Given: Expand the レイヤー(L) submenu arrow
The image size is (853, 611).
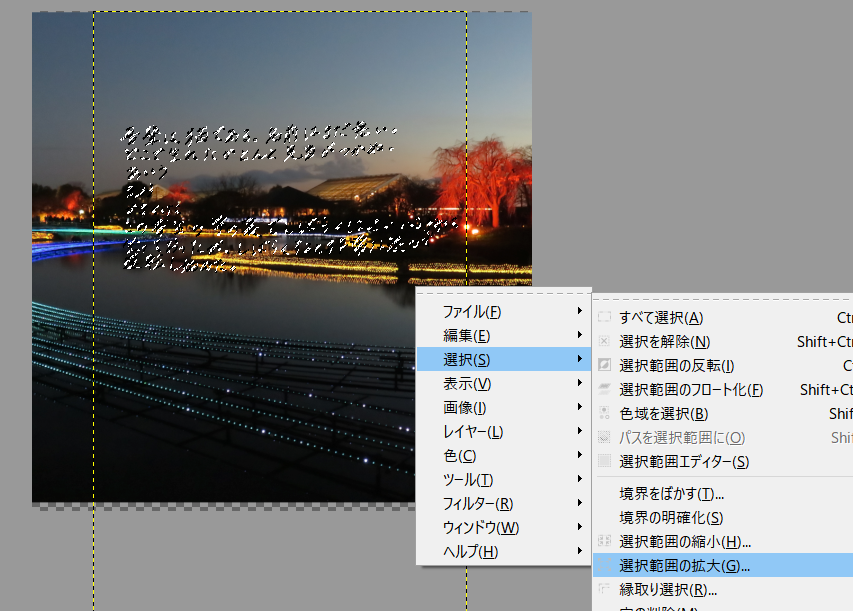Looking at the screenshot, I should [580, 431].
